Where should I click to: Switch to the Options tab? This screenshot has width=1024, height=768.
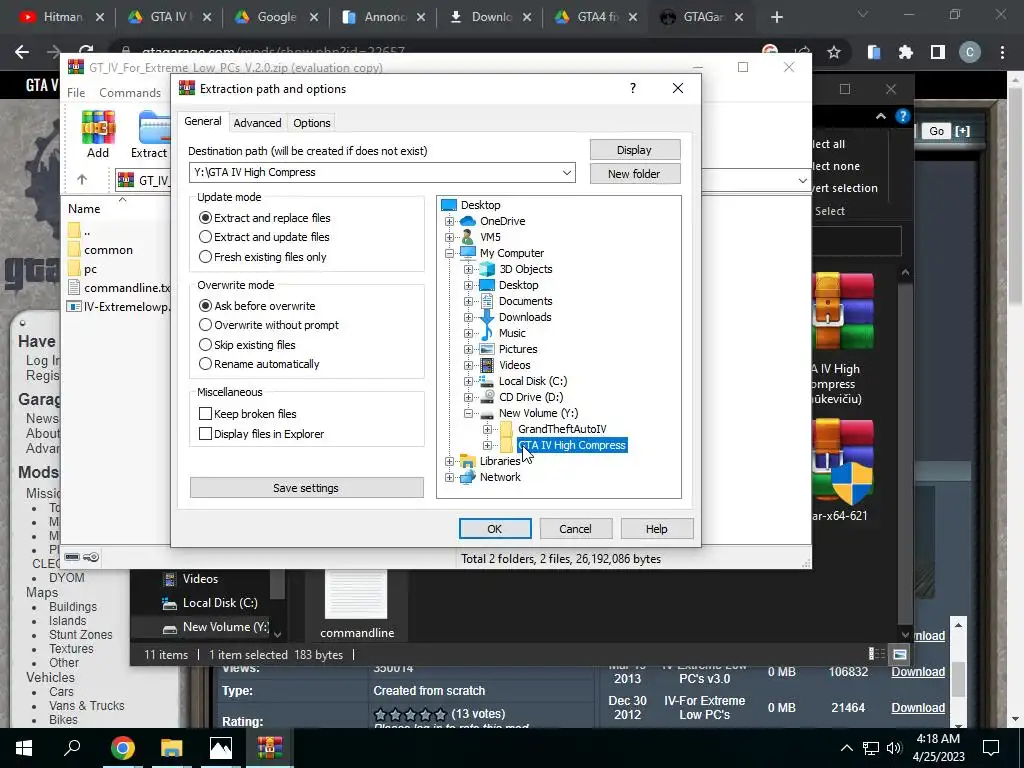pos(312,123)
